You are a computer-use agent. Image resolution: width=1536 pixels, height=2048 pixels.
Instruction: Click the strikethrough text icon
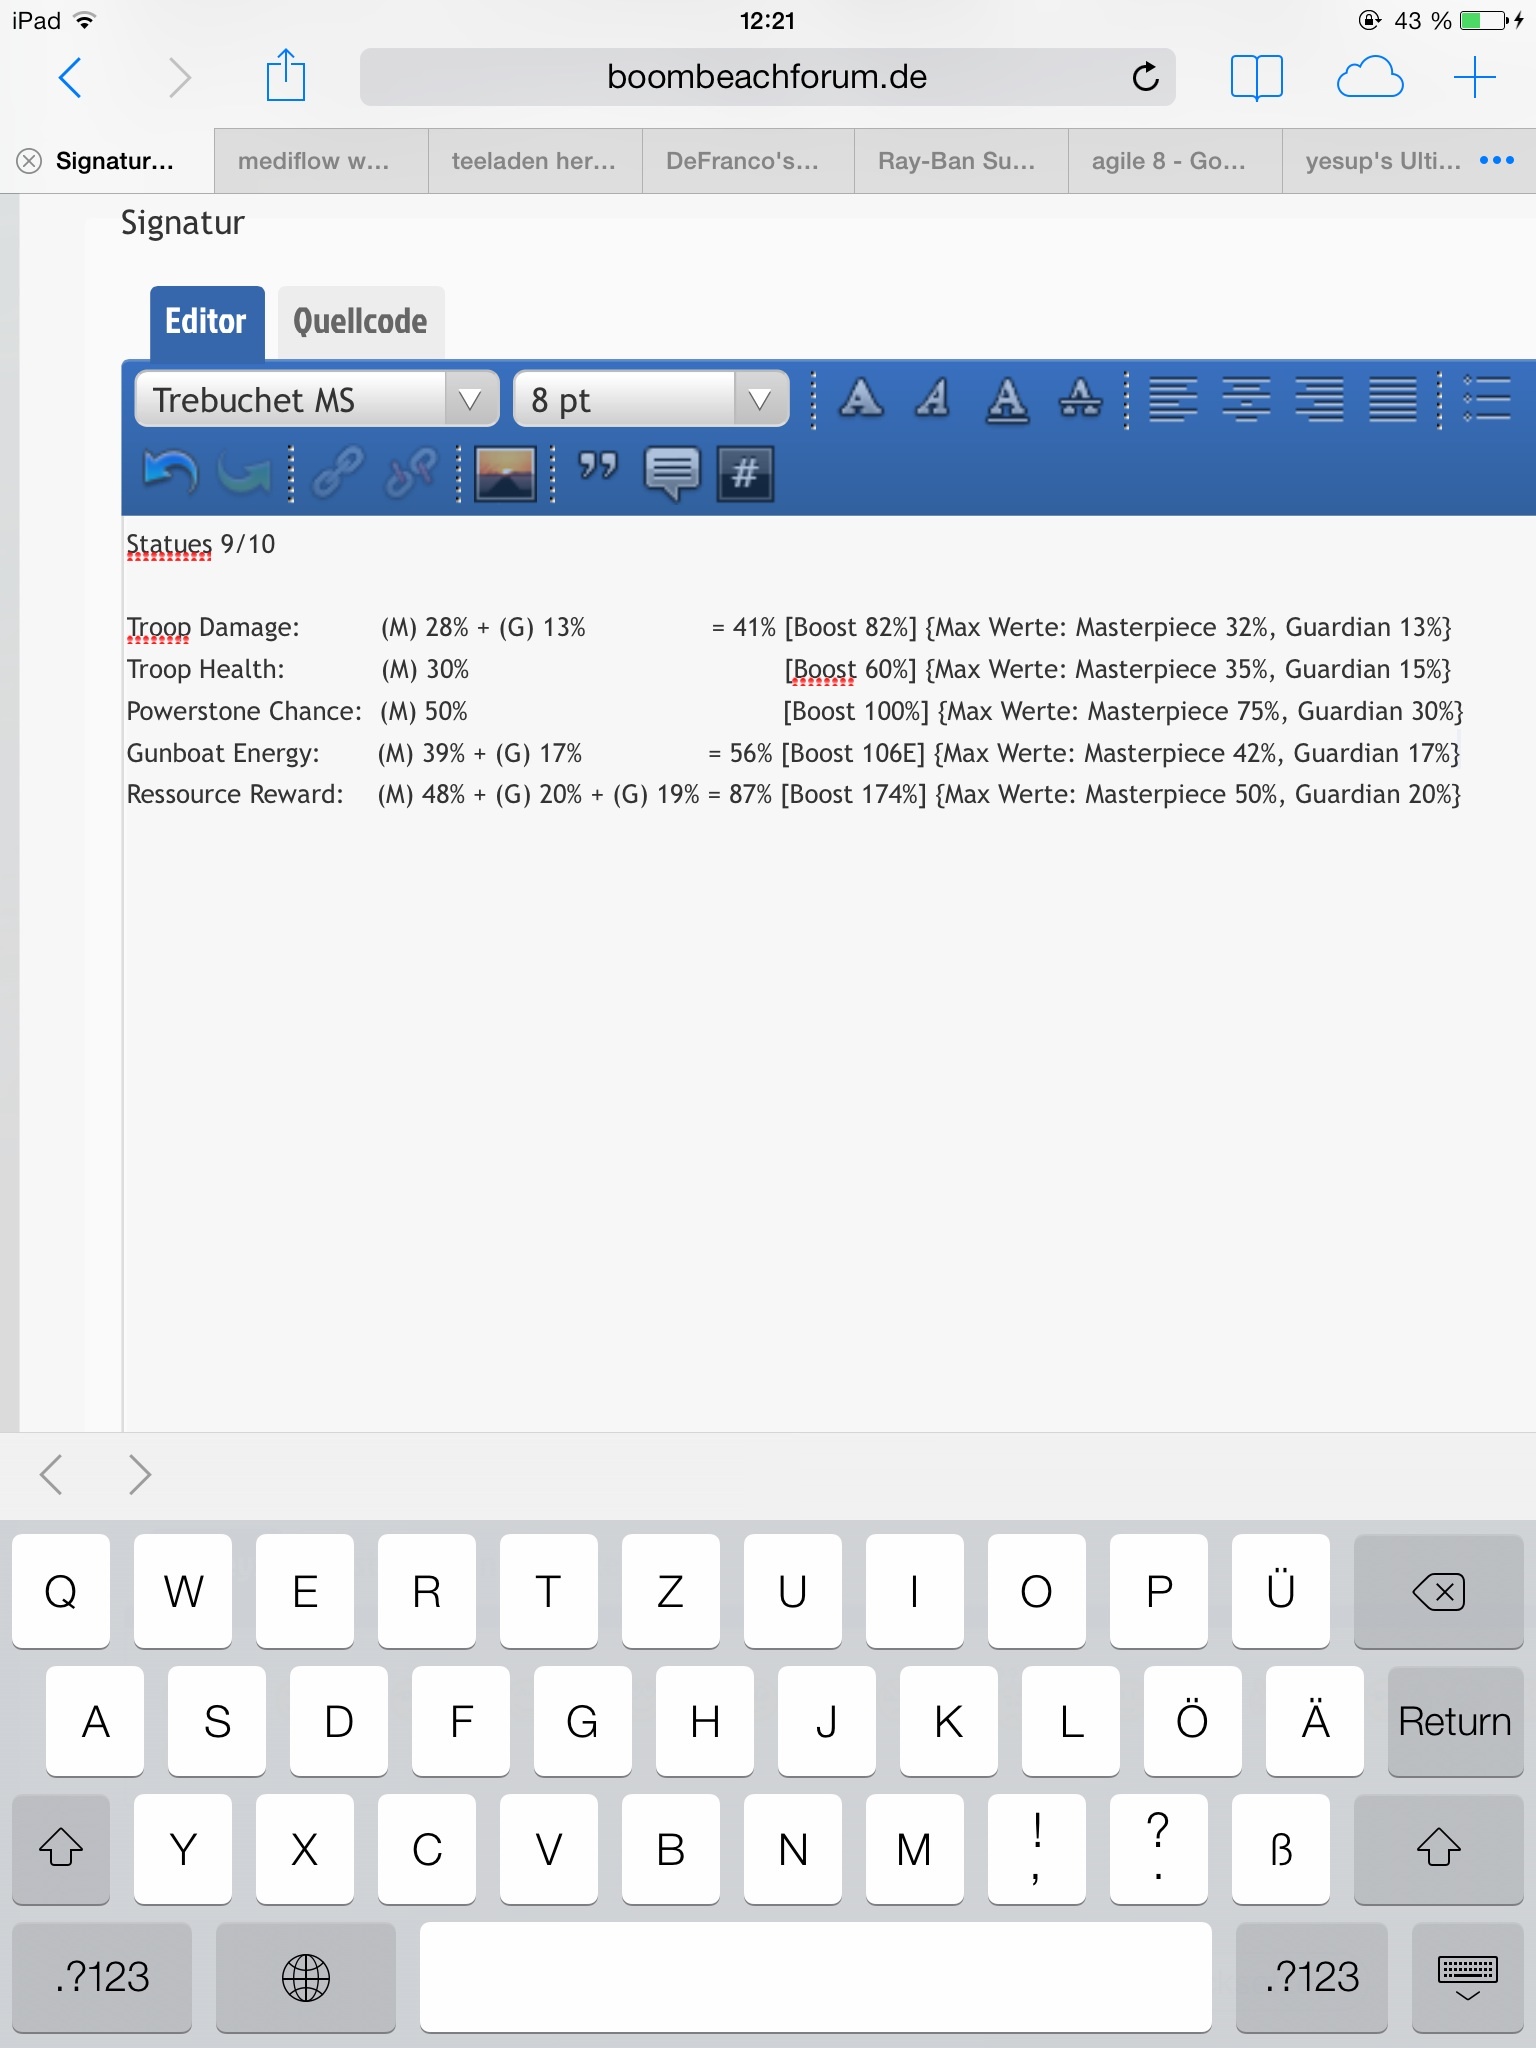click(1080, 399)
